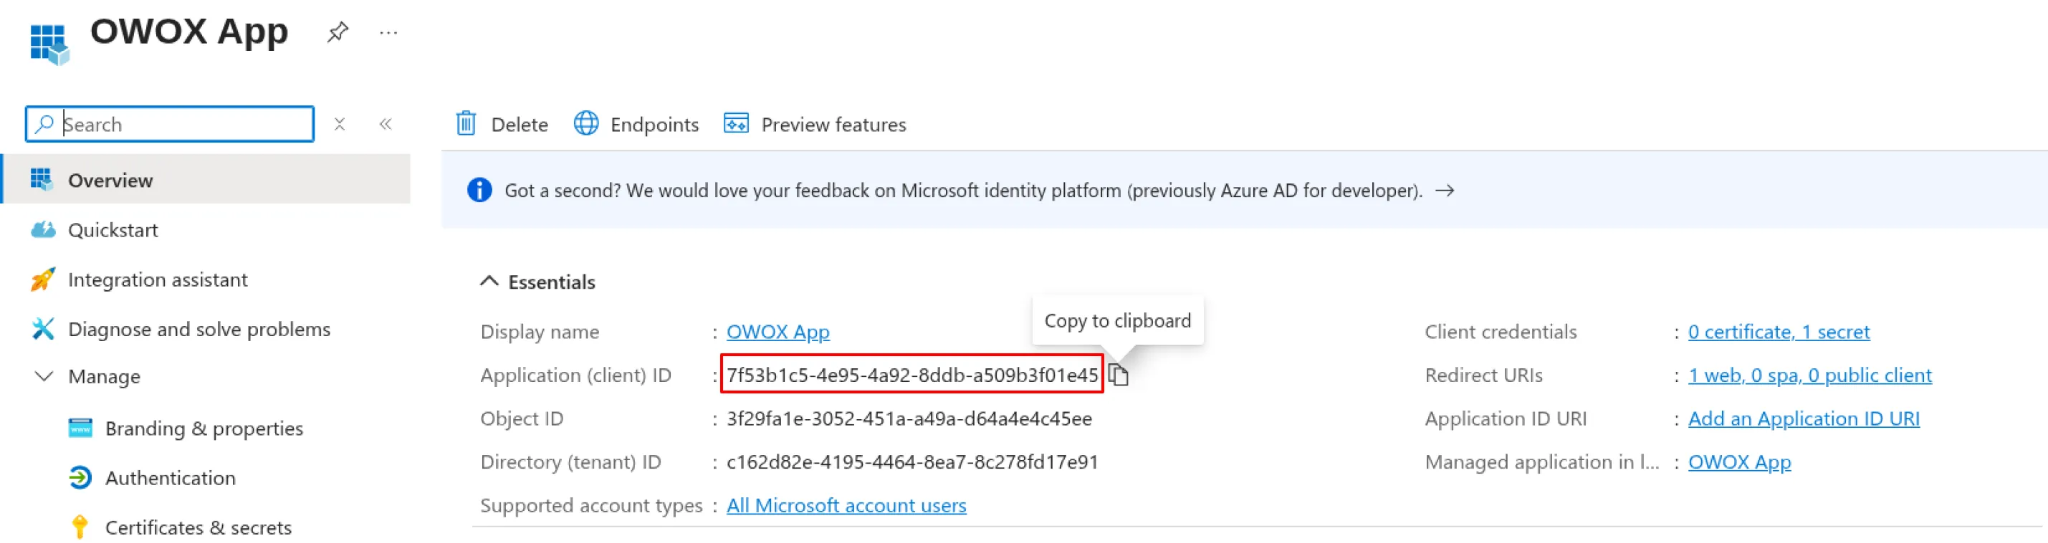The height and width of the screenshot is (543, 2048).
Task: Open 1 web, 0 spa redirect URIs link
Action: (x=1810, y=375)
